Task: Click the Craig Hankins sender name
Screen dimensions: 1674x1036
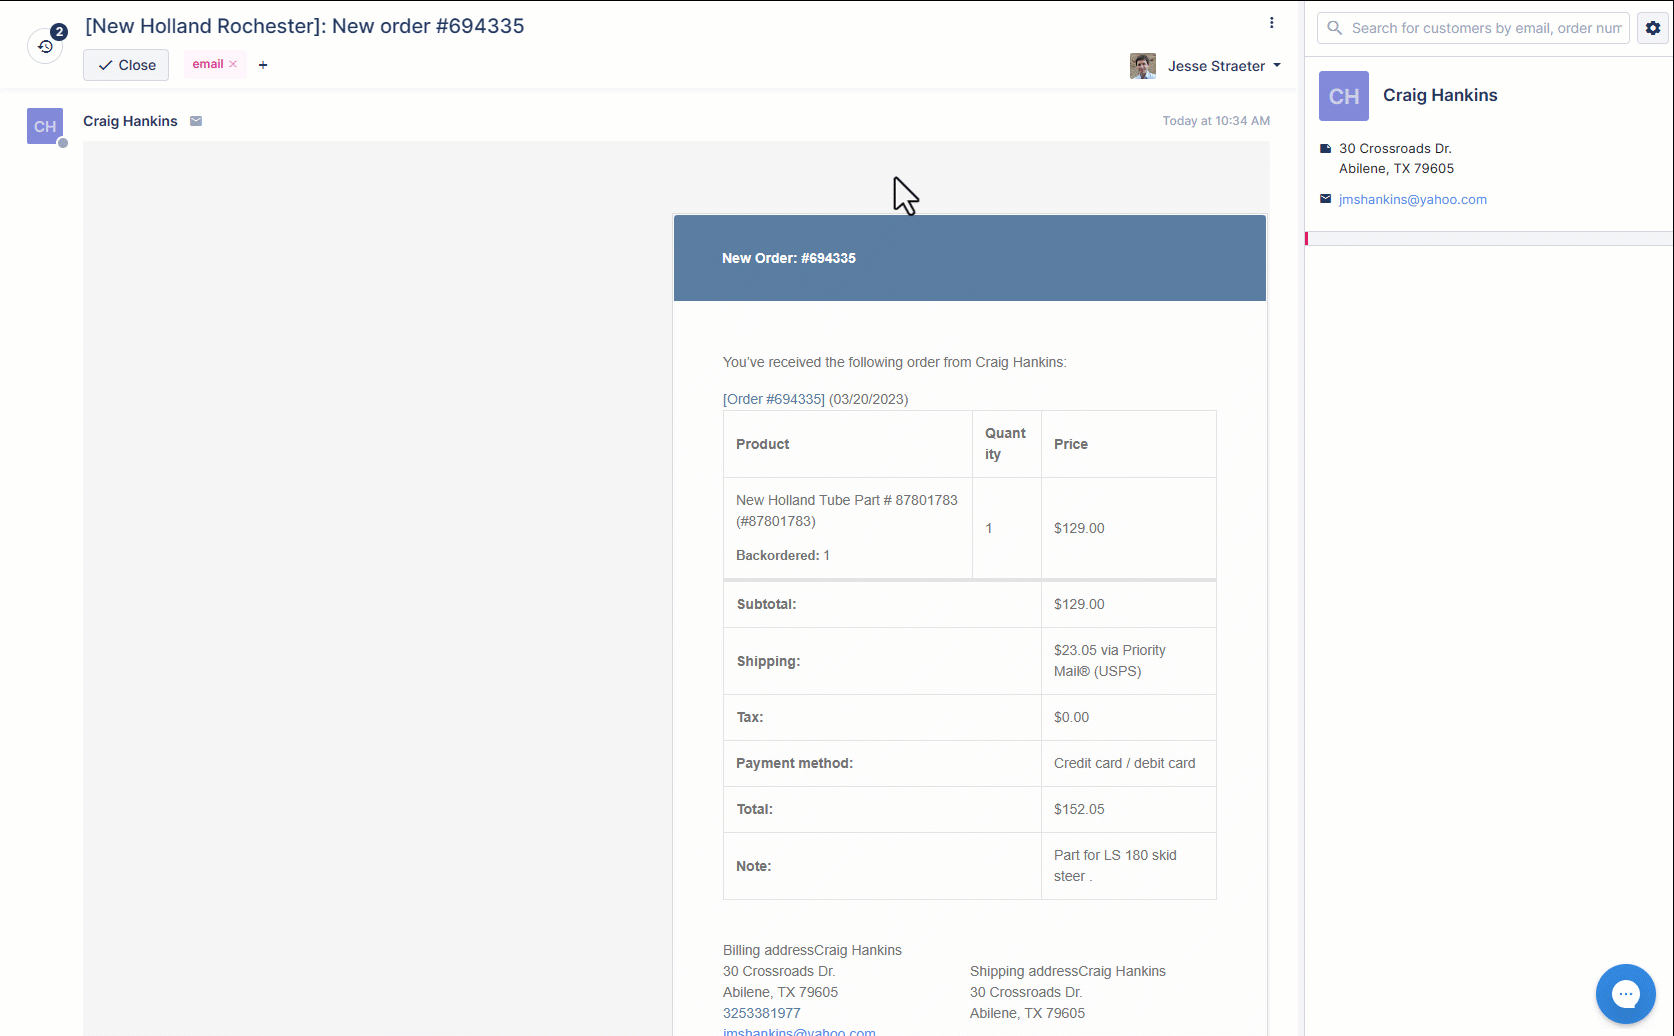Action: [x=130, y=121]
